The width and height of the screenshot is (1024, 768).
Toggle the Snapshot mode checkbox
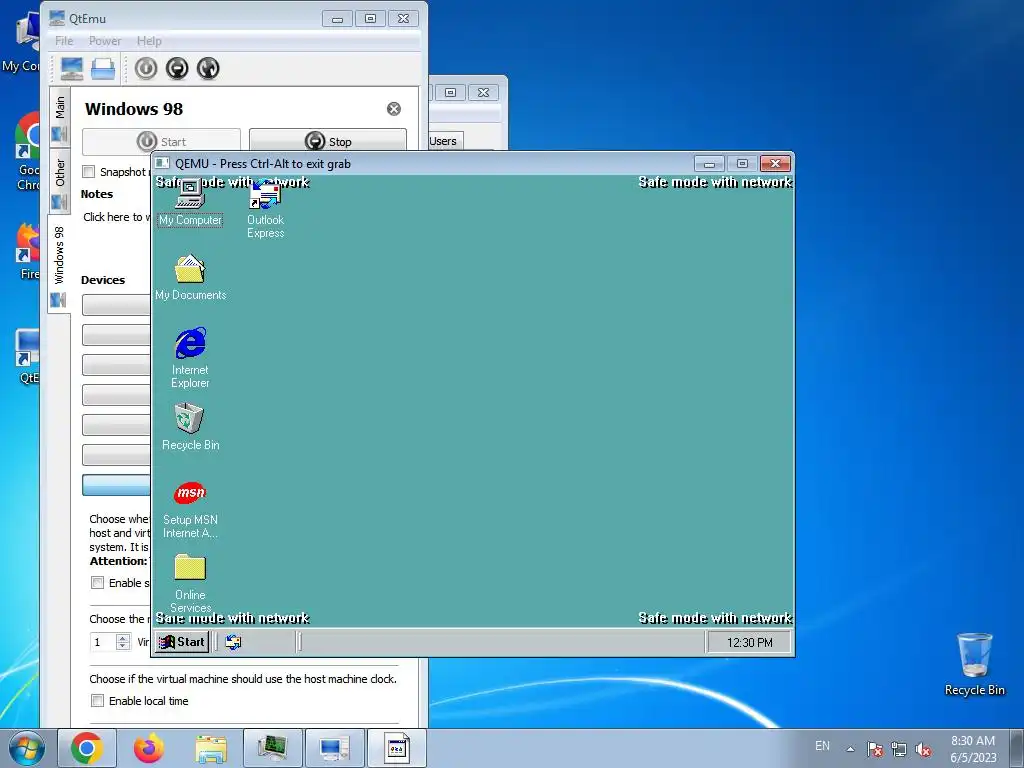pos(89,172)
